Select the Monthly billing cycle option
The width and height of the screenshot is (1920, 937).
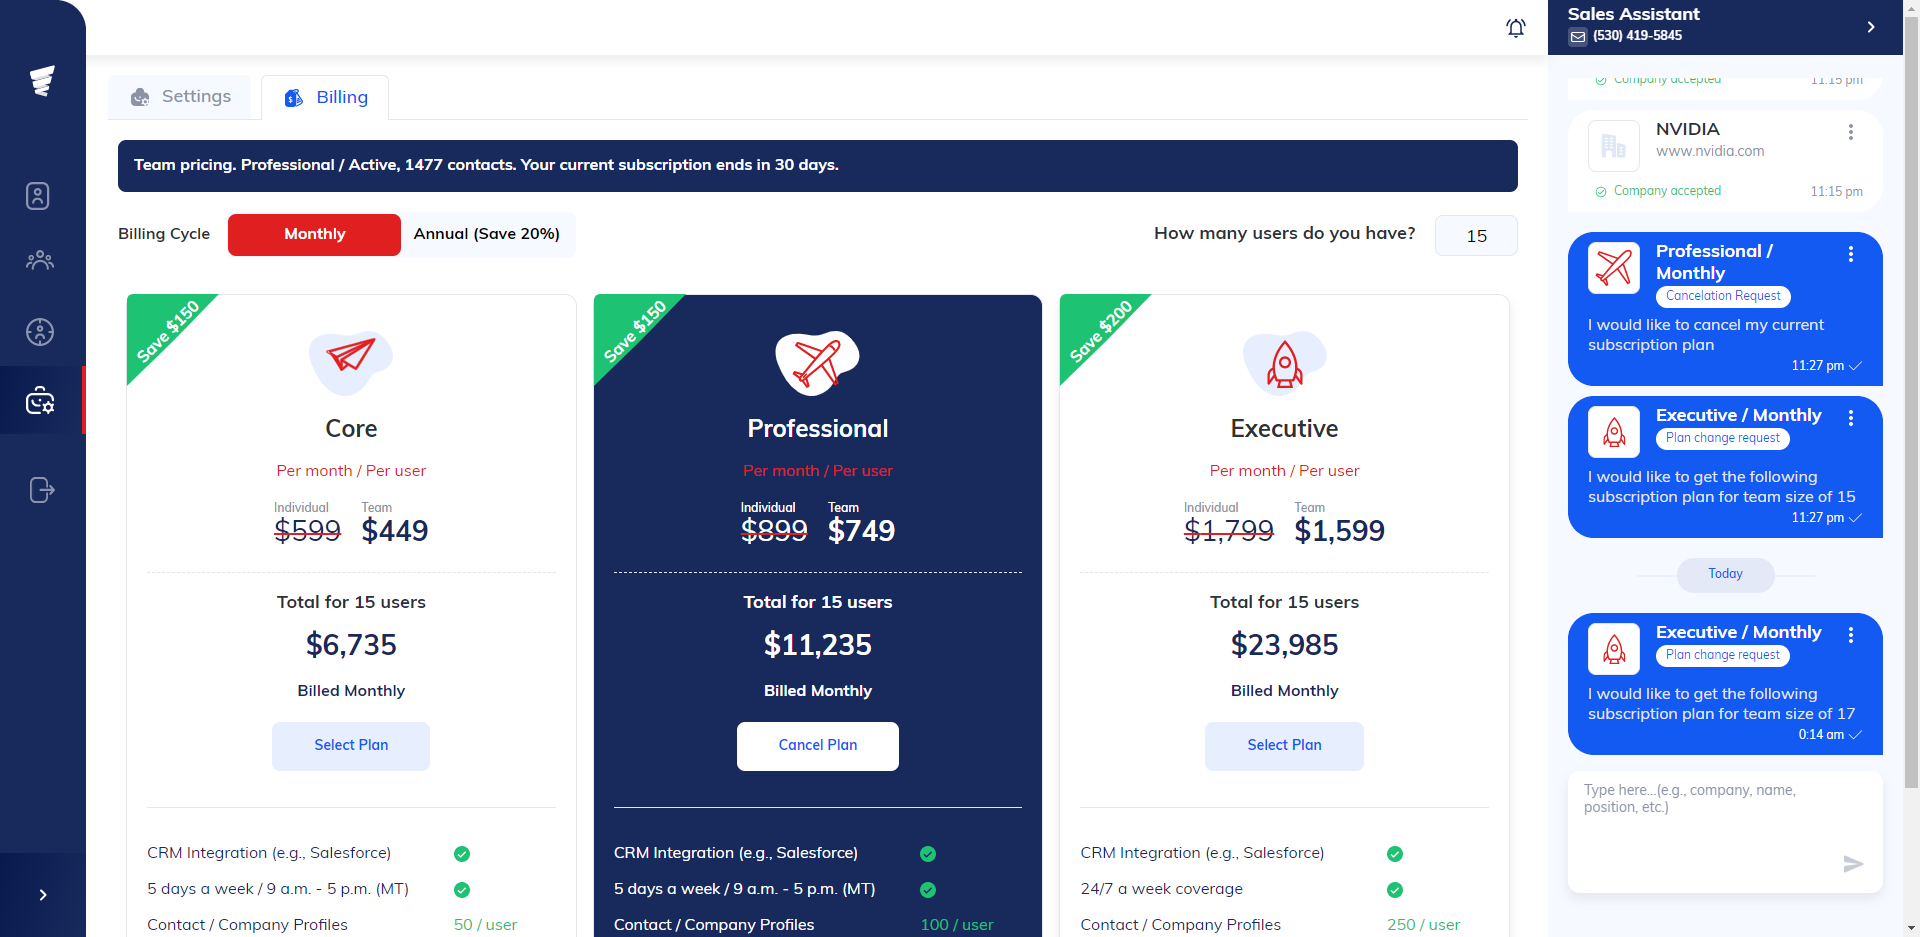tap(314, 234)
